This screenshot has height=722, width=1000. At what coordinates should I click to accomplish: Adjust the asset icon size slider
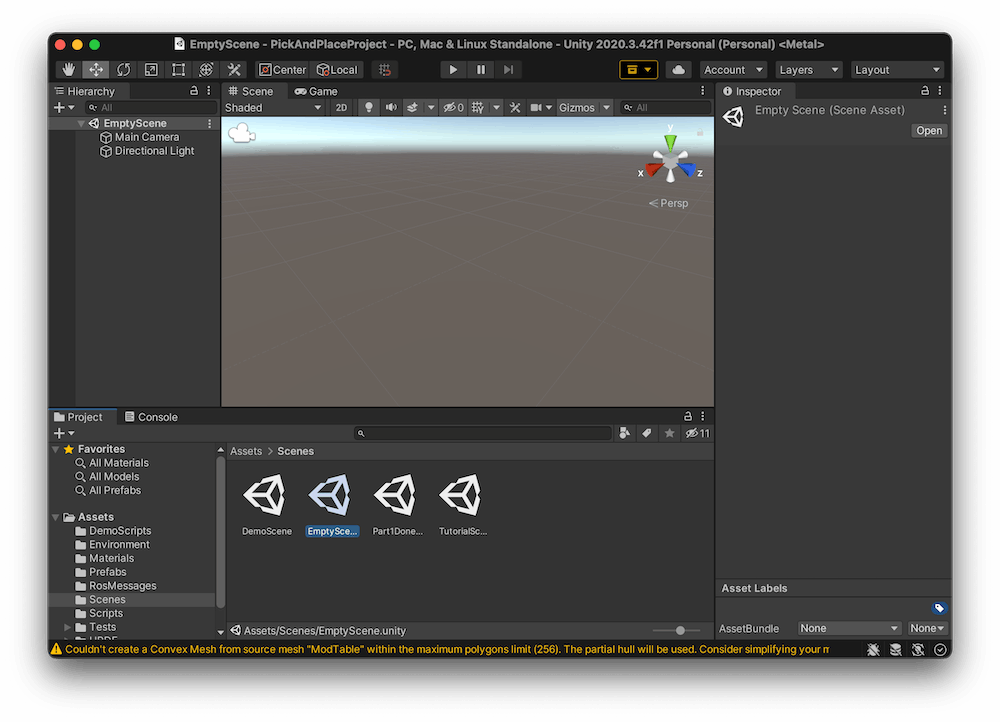coord(680,630)
